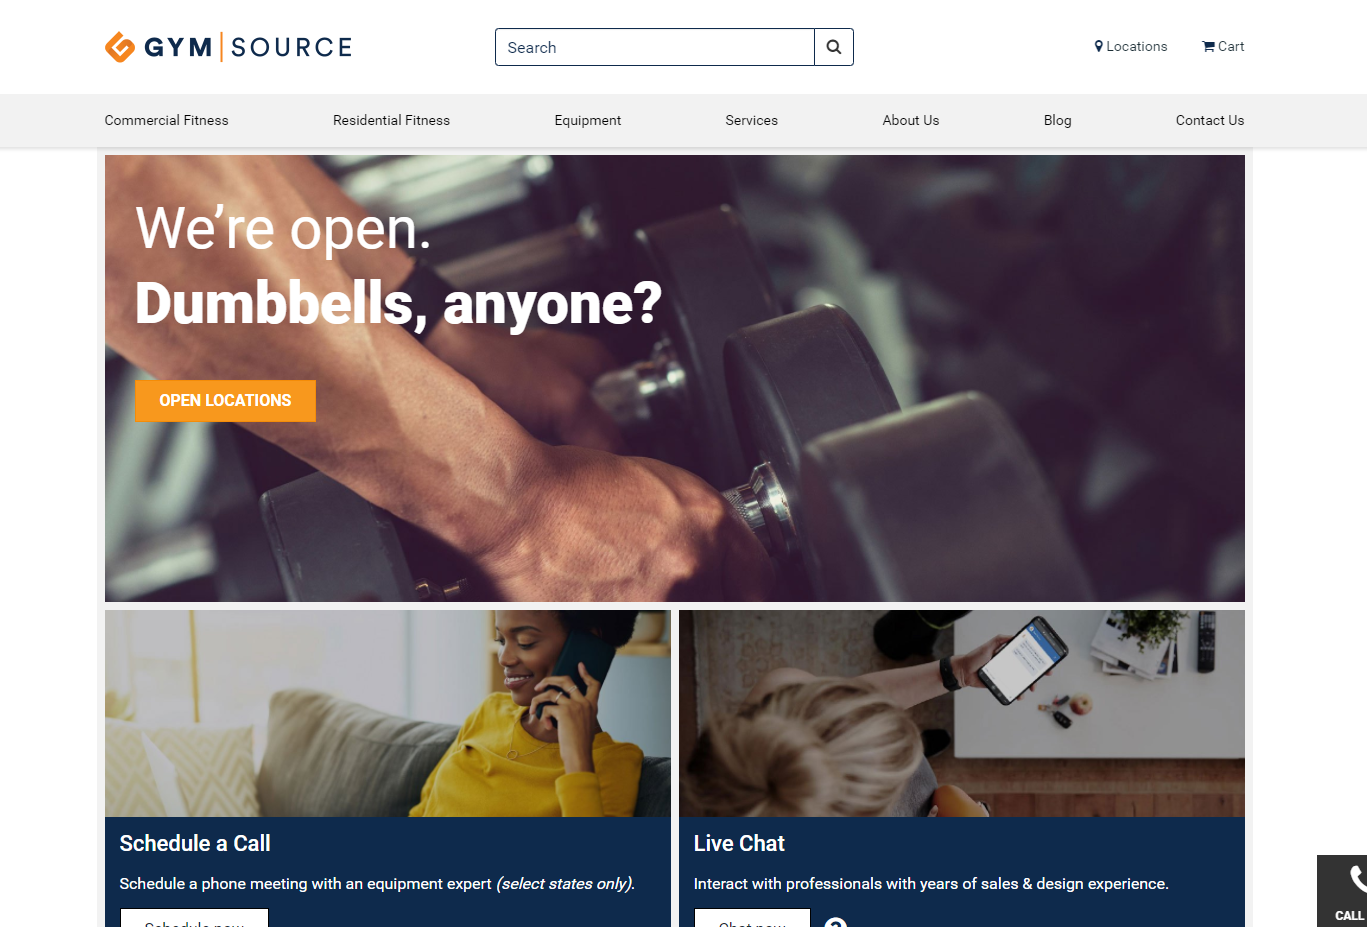
Task: Expand the About Us menu
Action: (911, 120)
